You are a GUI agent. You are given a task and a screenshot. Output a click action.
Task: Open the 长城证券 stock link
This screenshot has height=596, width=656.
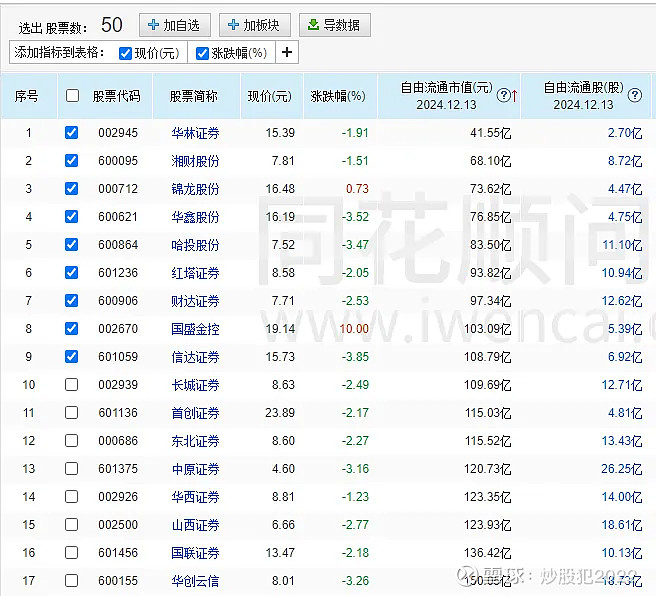[195, 385]
